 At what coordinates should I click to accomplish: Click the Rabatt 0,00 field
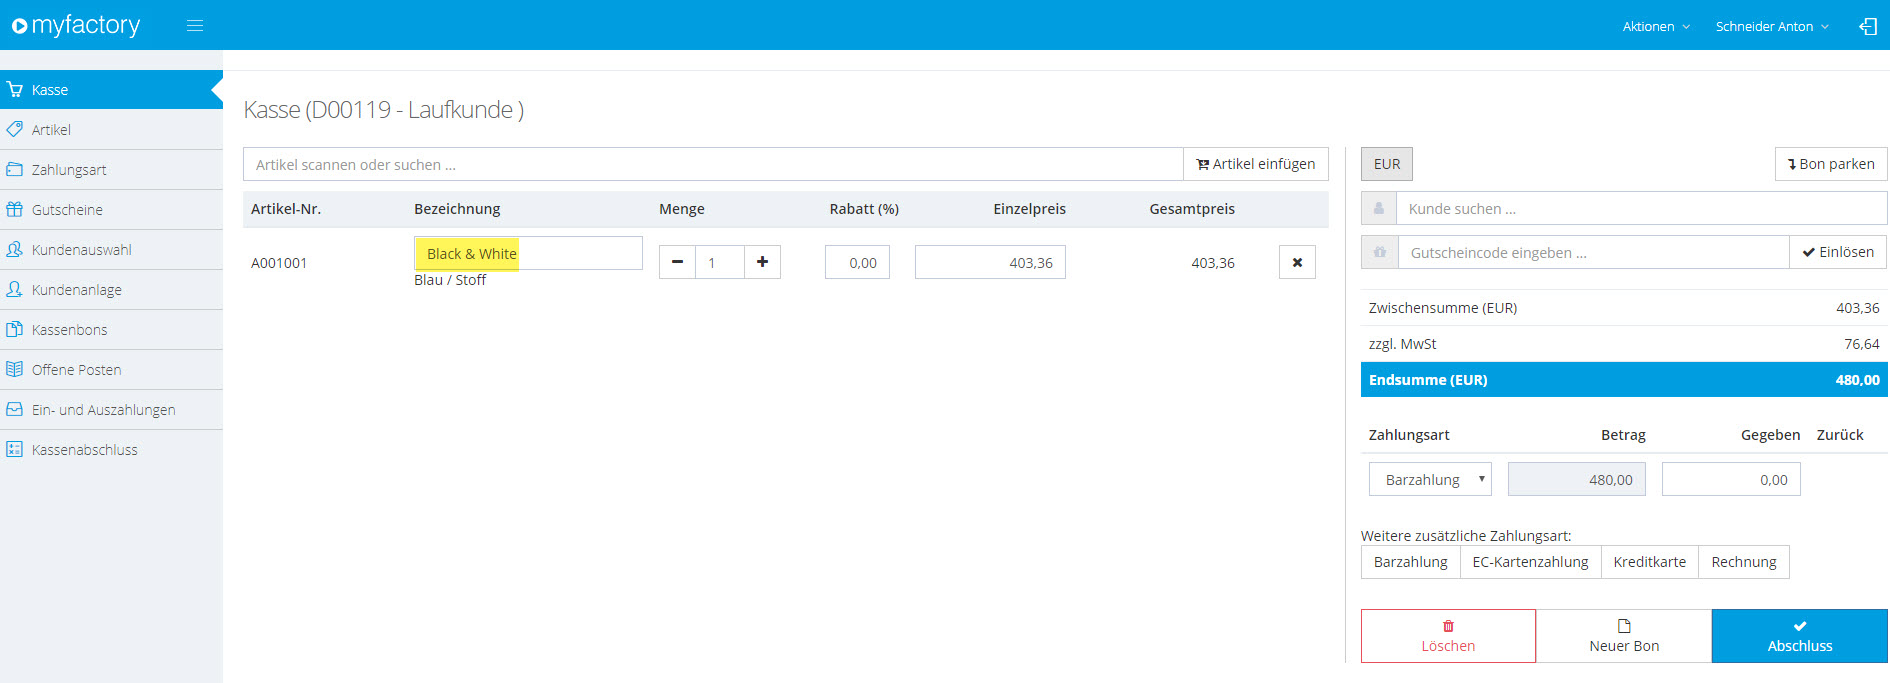[857, 262]
